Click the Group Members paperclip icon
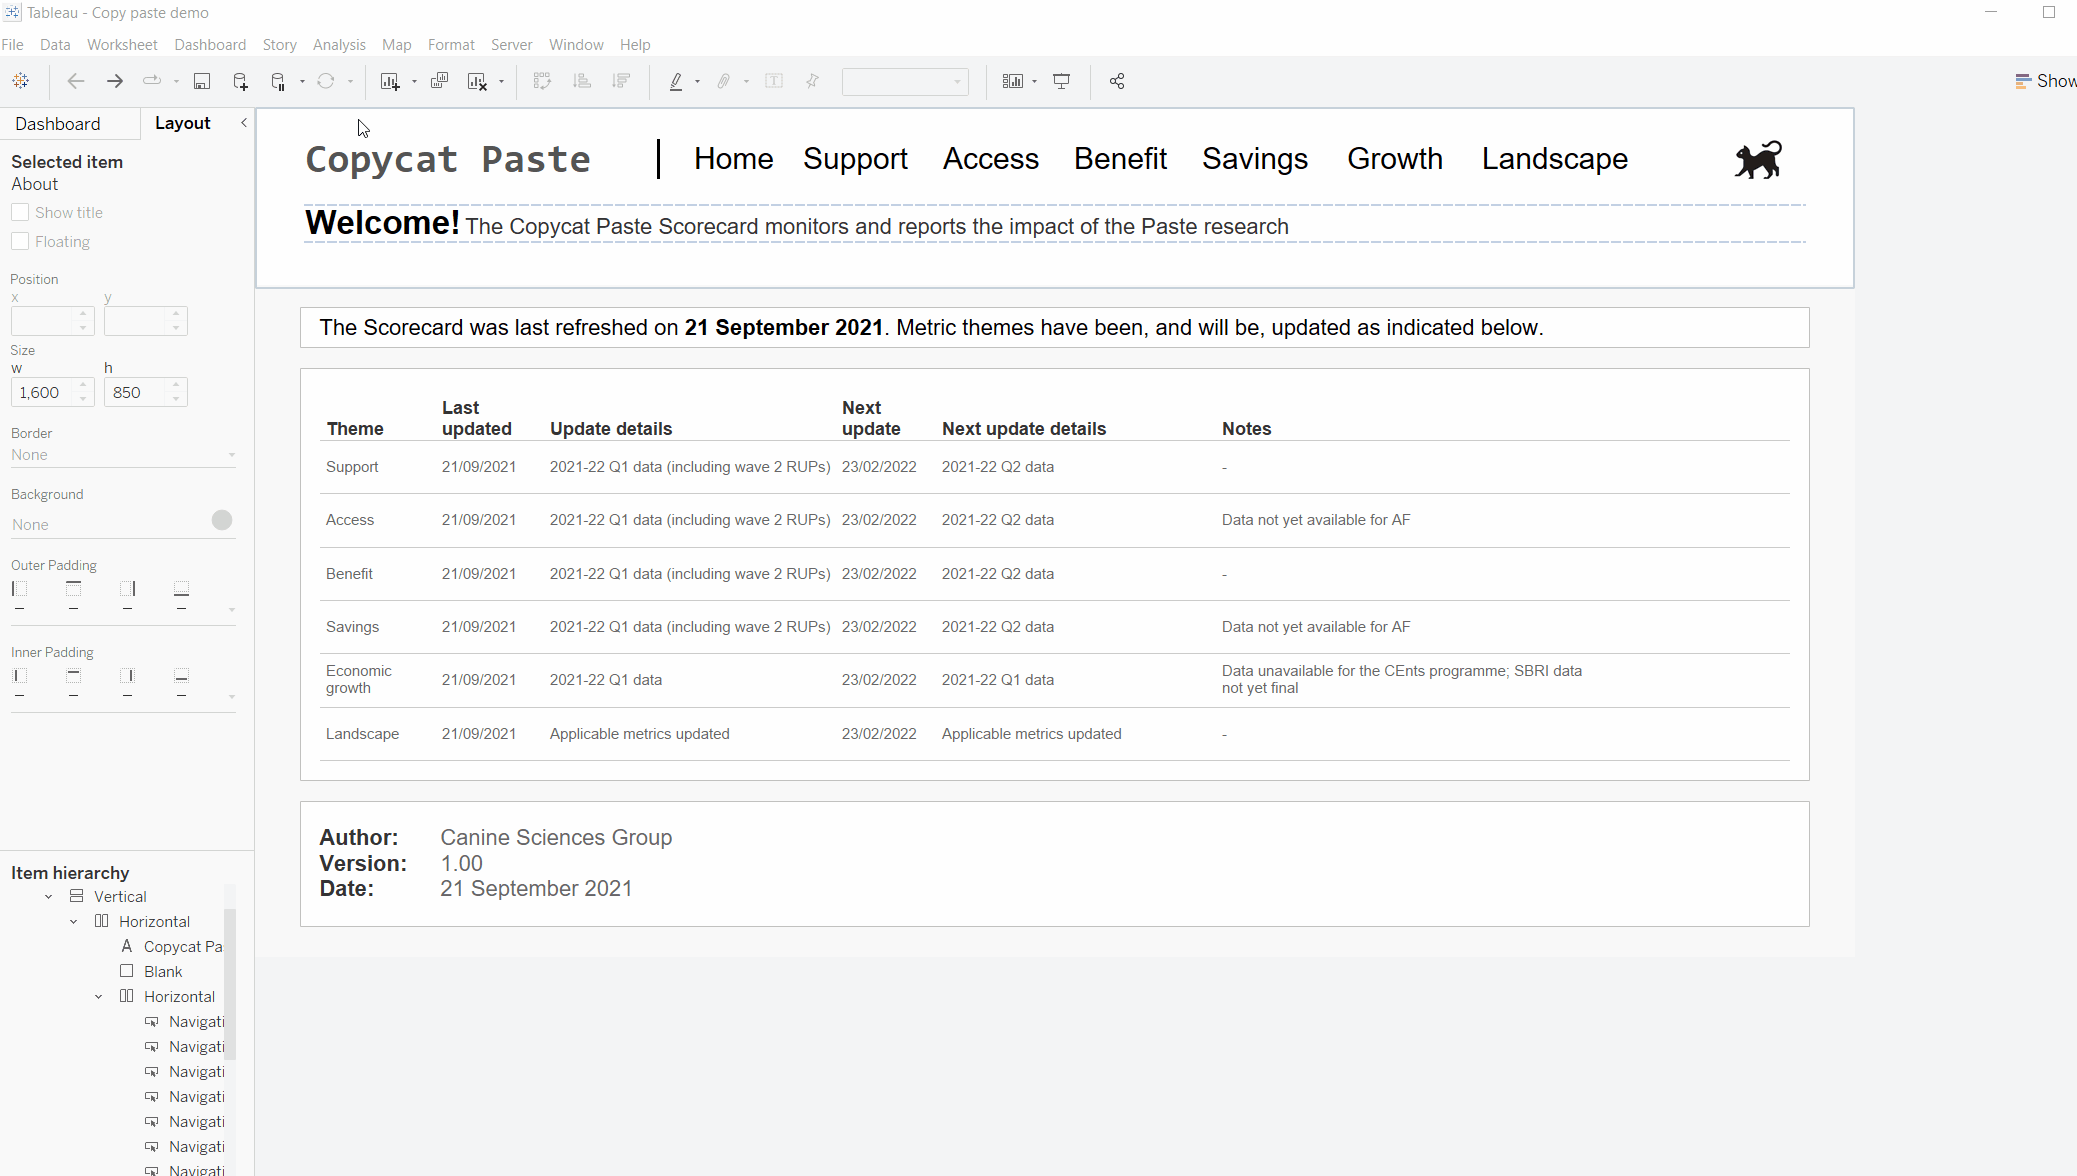 724,81
